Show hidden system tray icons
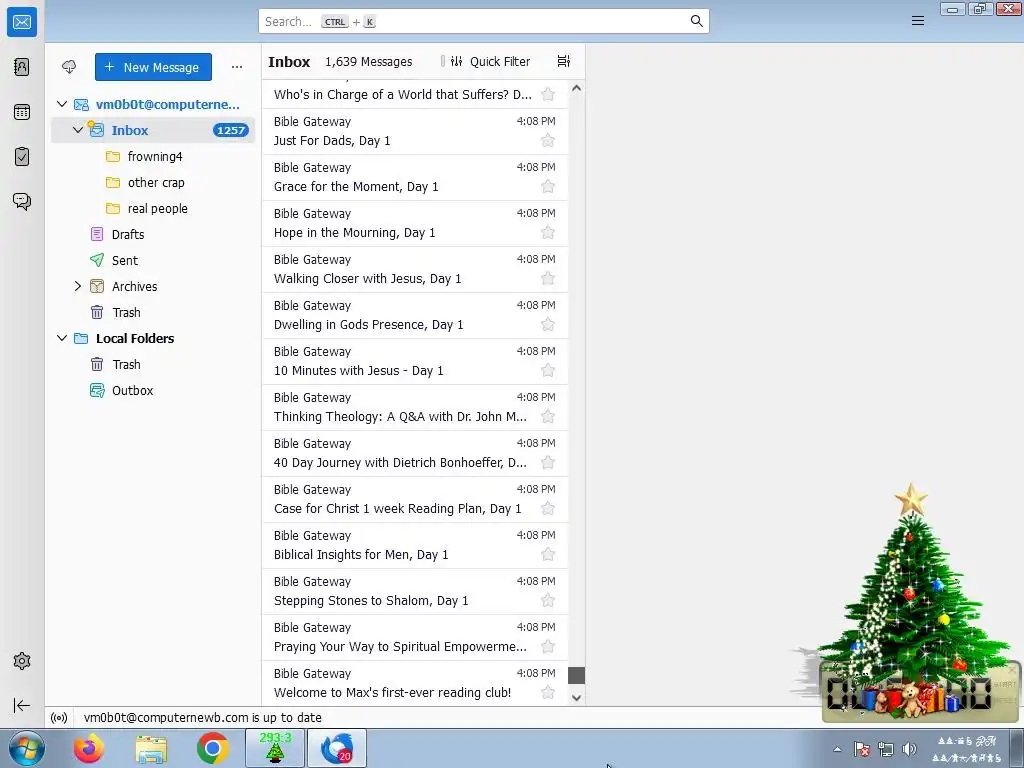This screenshot has height=768, width=1024. 837,749
